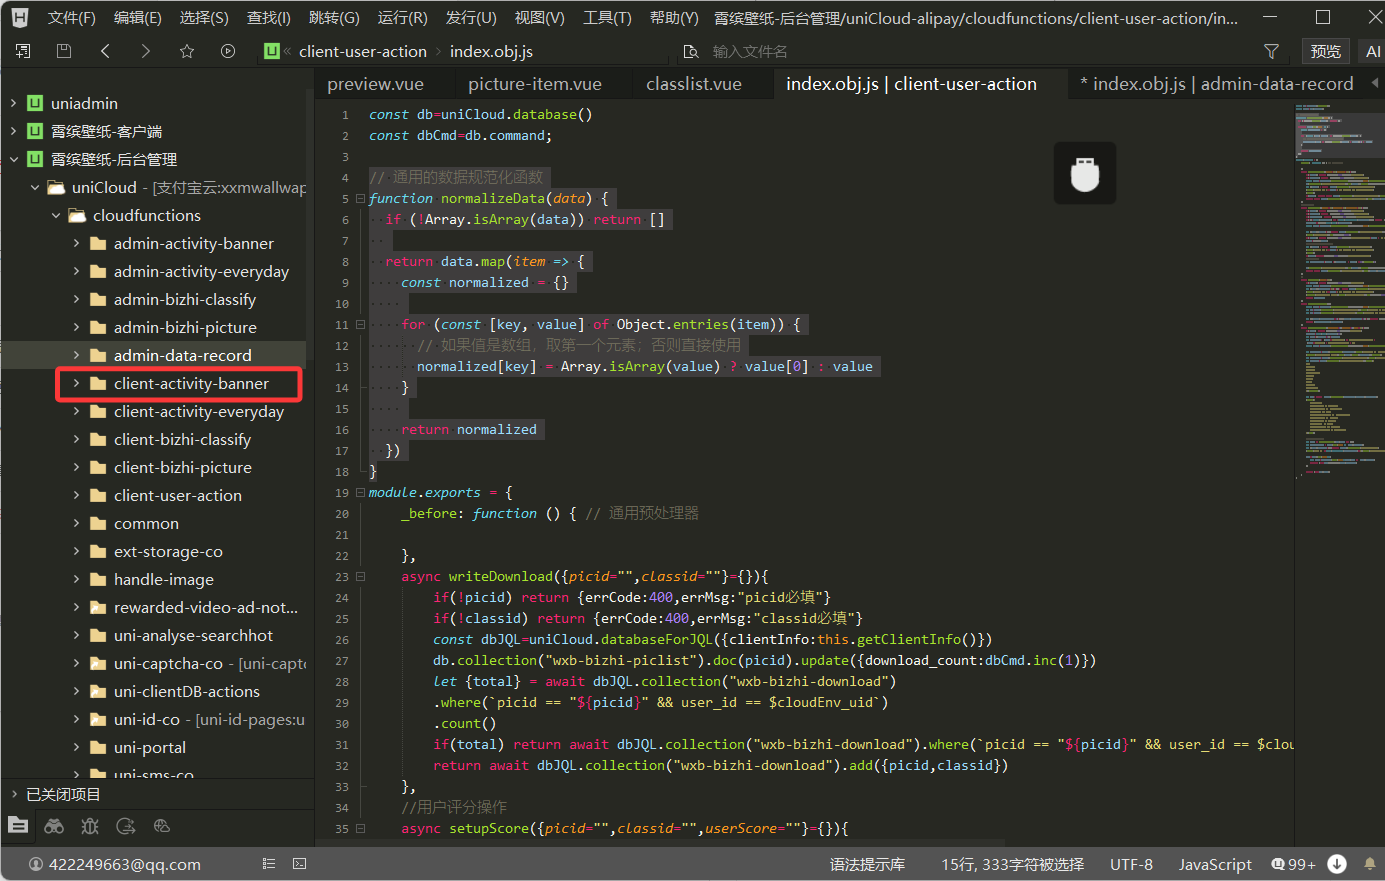Open the debug bug panel icon
This screenshot has height=881, width=1385.
click(90, 826)
